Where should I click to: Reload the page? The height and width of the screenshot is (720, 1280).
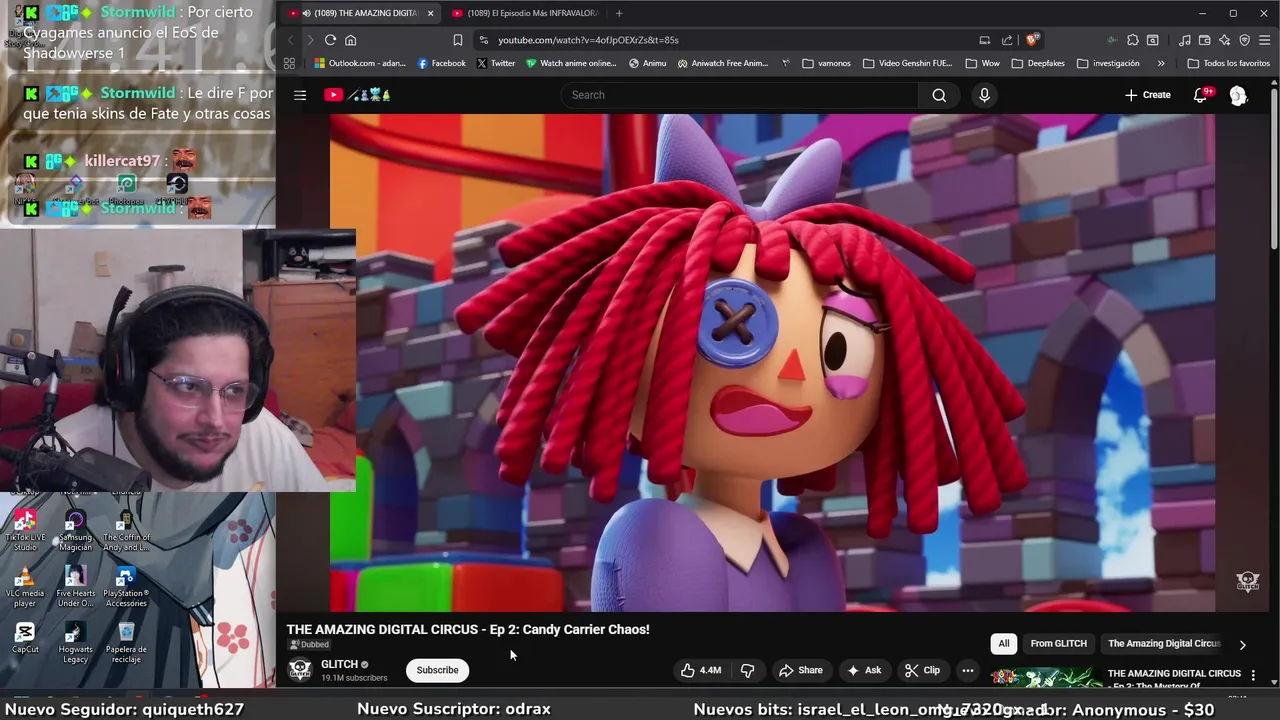tap(330, 40)
